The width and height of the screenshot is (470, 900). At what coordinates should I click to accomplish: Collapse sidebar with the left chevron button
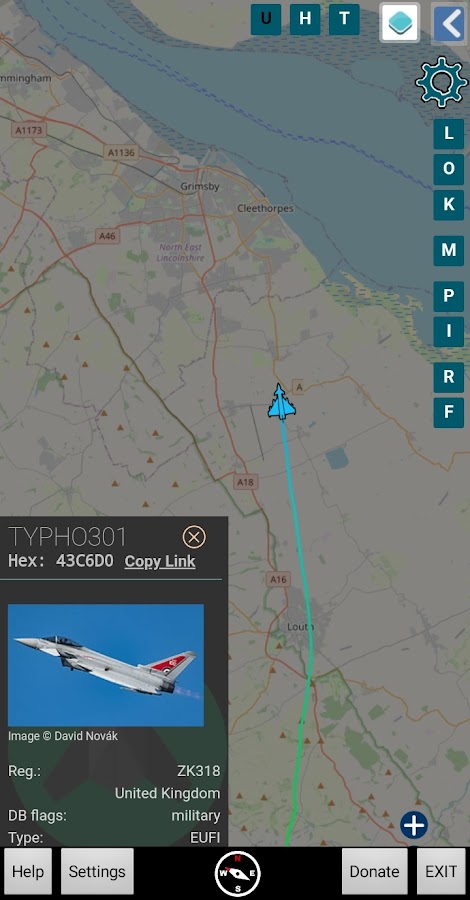pyautogui.click(x=449, y=24)
